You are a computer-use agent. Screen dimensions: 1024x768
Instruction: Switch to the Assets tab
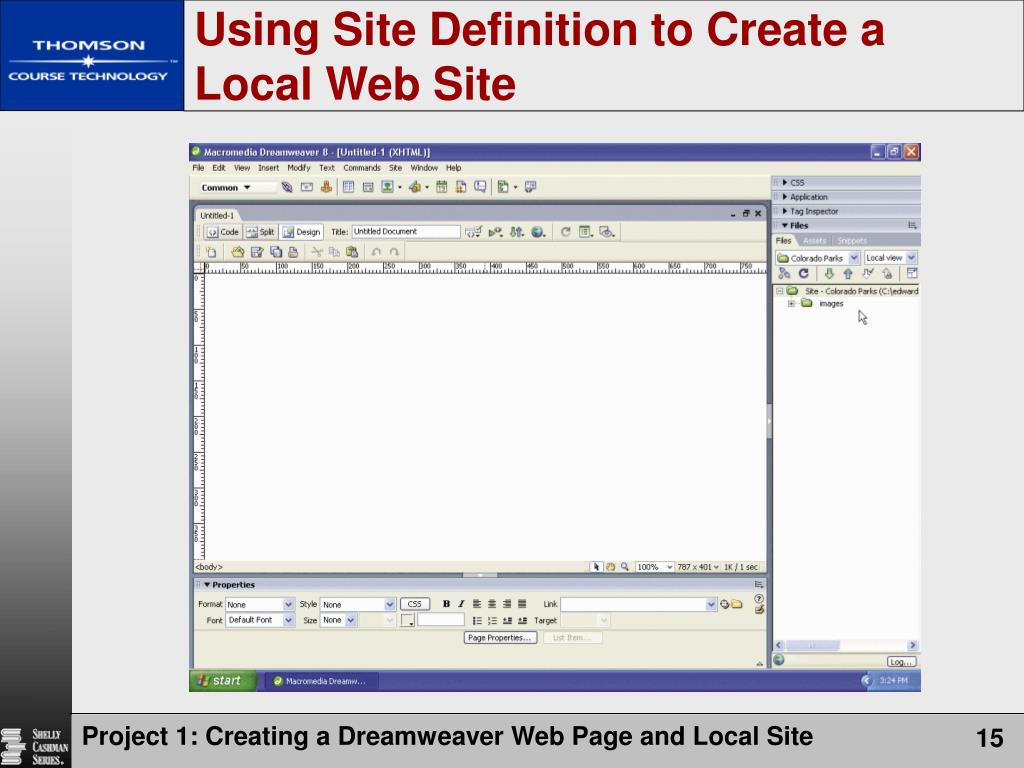click(x=814, y=241)
